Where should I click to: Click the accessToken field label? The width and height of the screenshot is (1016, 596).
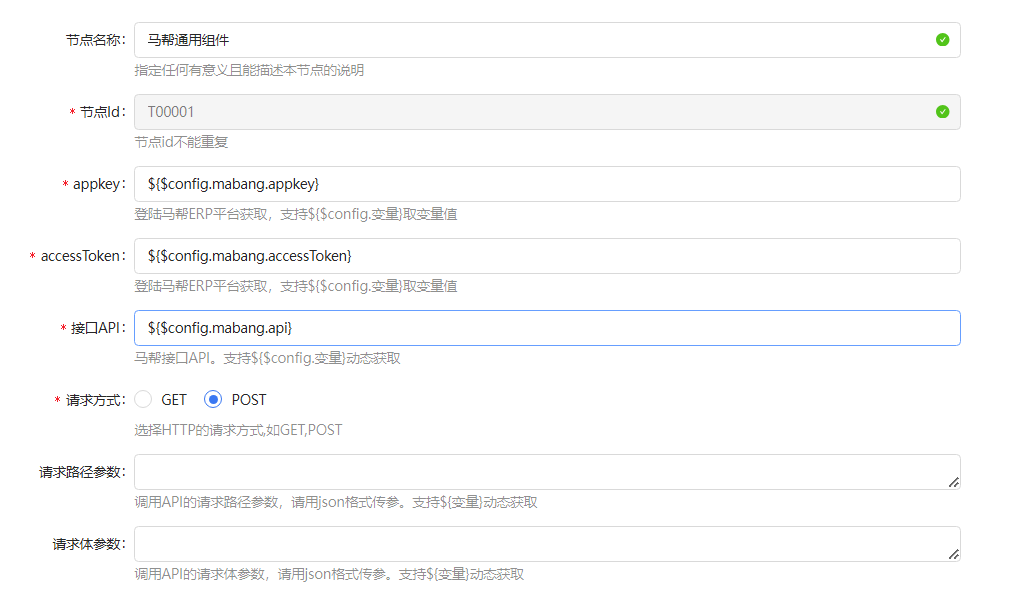click(83, 256)
